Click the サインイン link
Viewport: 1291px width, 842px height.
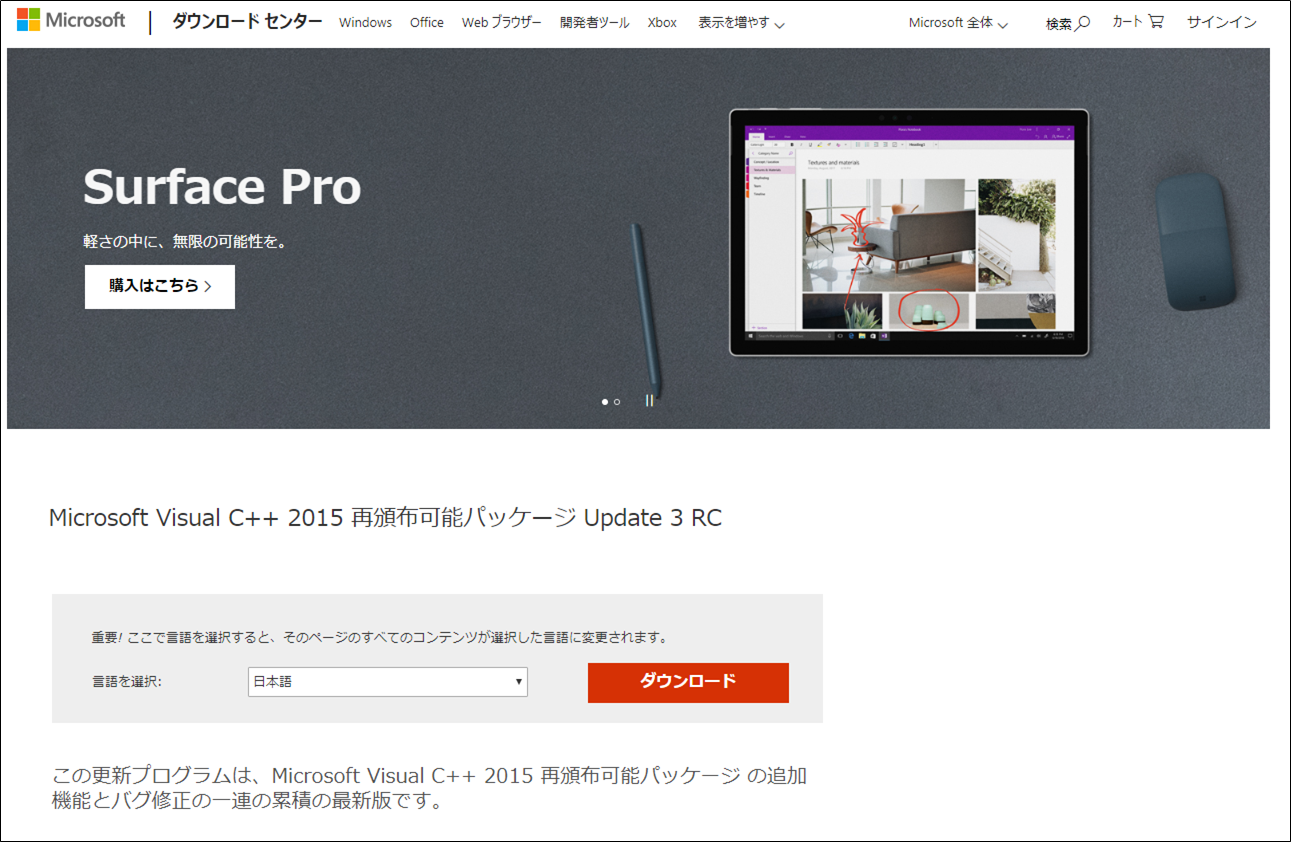pos(1222,22)
